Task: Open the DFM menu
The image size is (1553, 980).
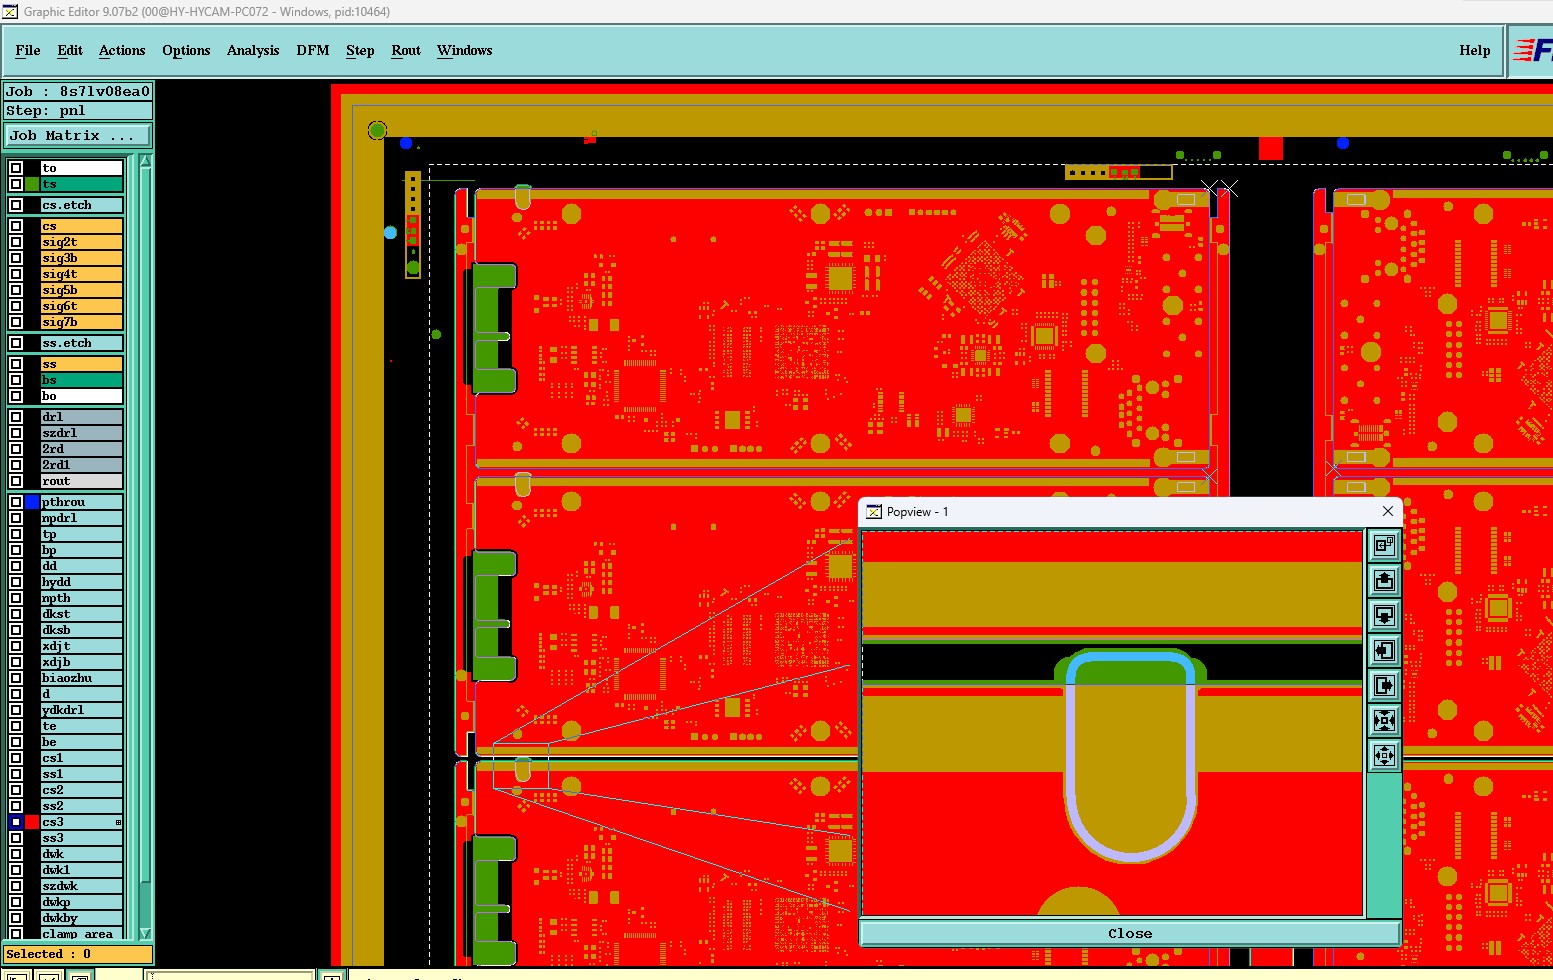Action: pyautogui.click(x=313, y=50)
